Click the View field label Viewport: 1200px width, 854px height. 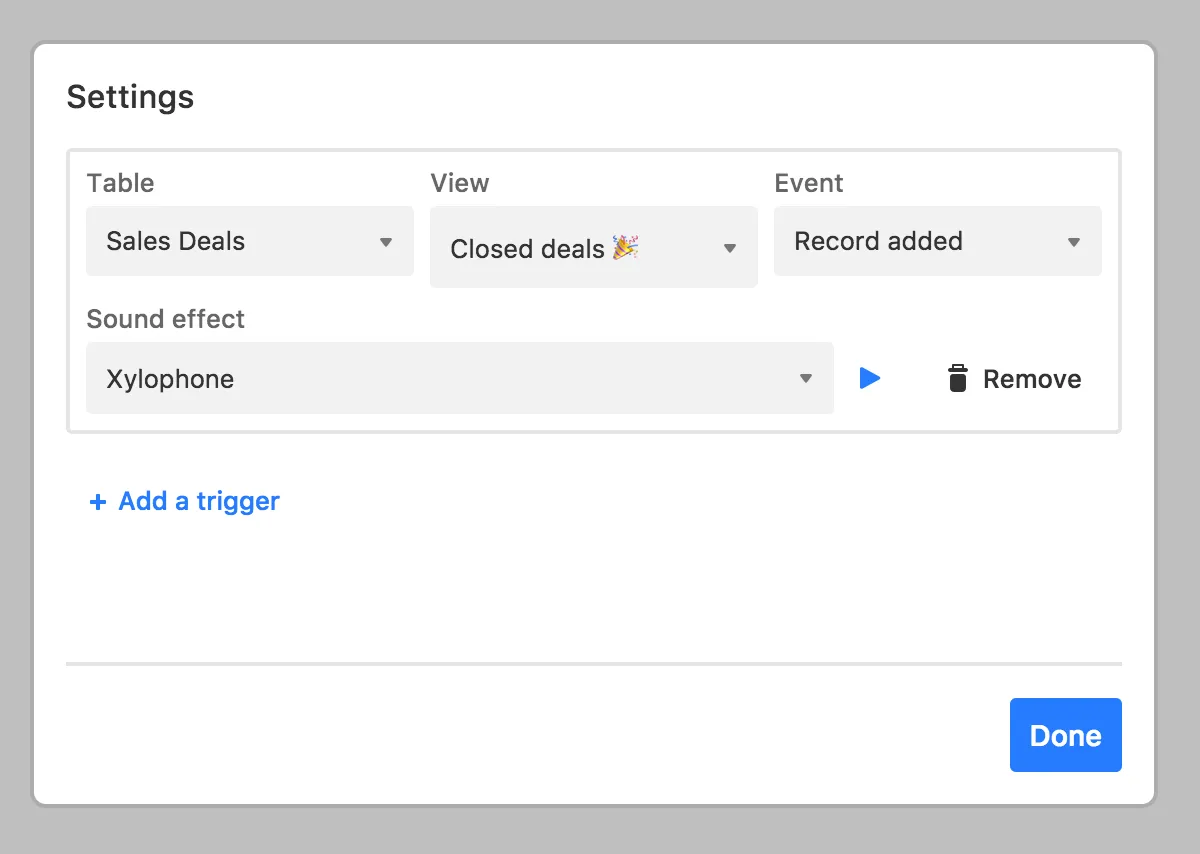(460, 183)
